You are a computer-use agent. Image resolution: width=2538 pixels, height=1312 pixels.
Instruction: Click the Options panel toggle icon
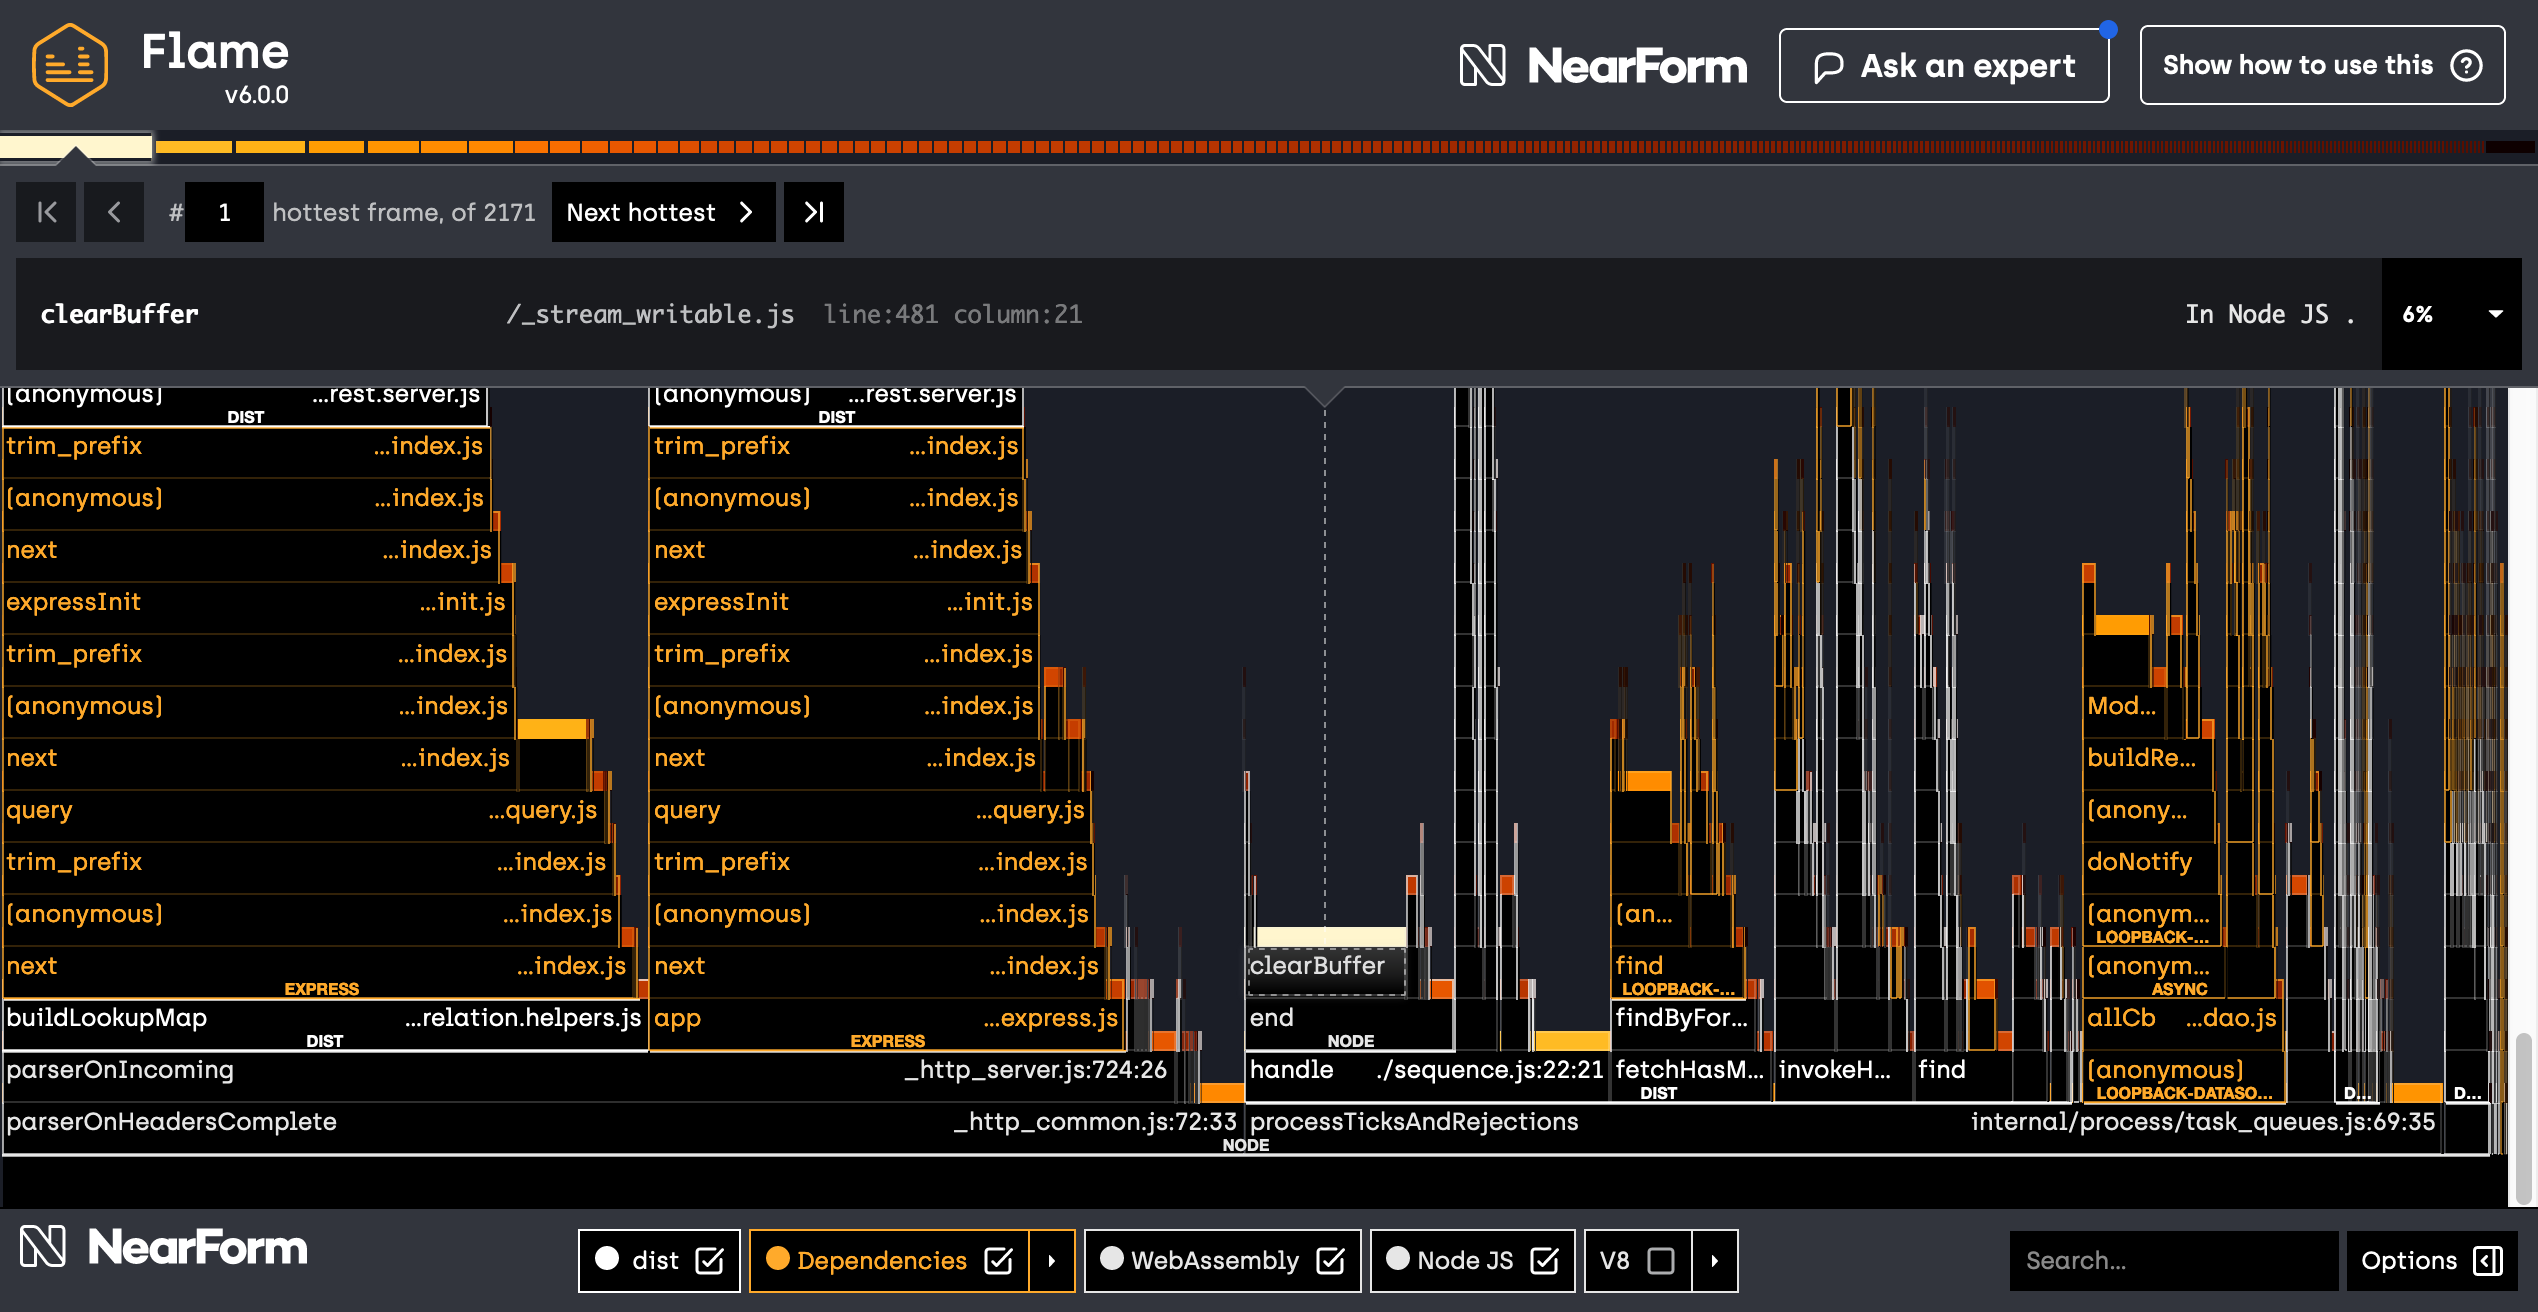[x=2487, y=1261]
